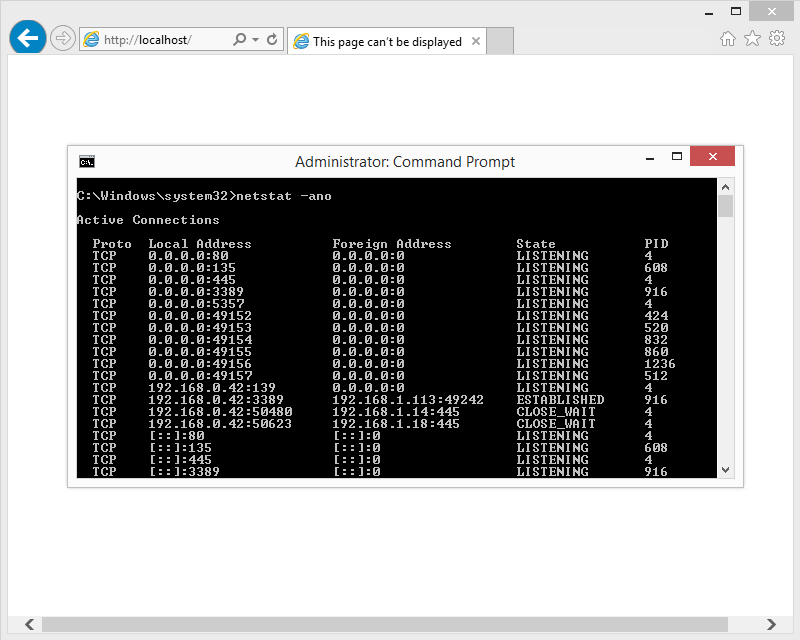This screenshot has height=640, width=800.
Task: Click the Command Prompt scroll up arrow
Action: [726, 187]
